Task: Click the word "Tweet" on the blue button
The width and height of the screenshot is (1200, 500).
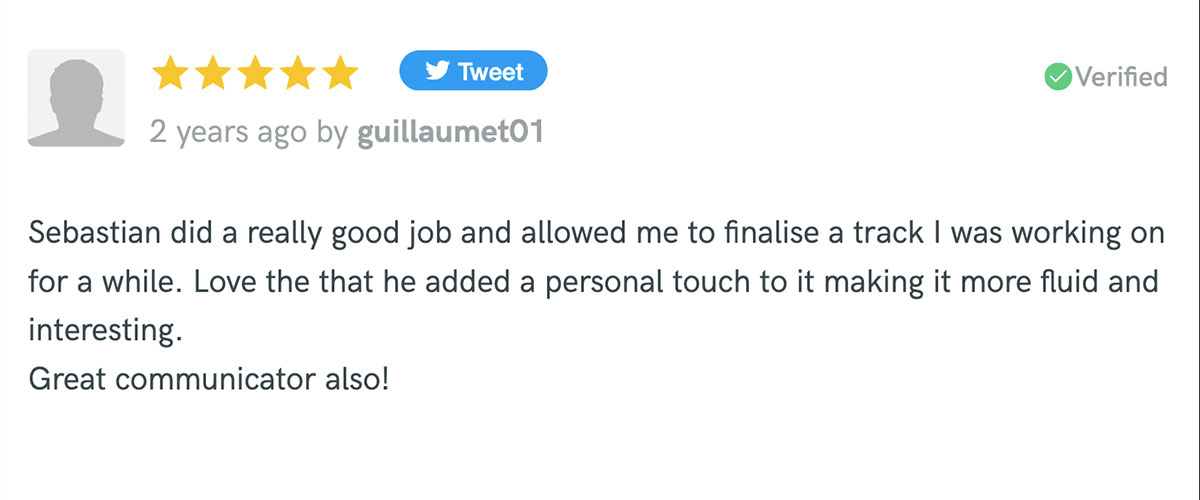Action: coord(491,72)
